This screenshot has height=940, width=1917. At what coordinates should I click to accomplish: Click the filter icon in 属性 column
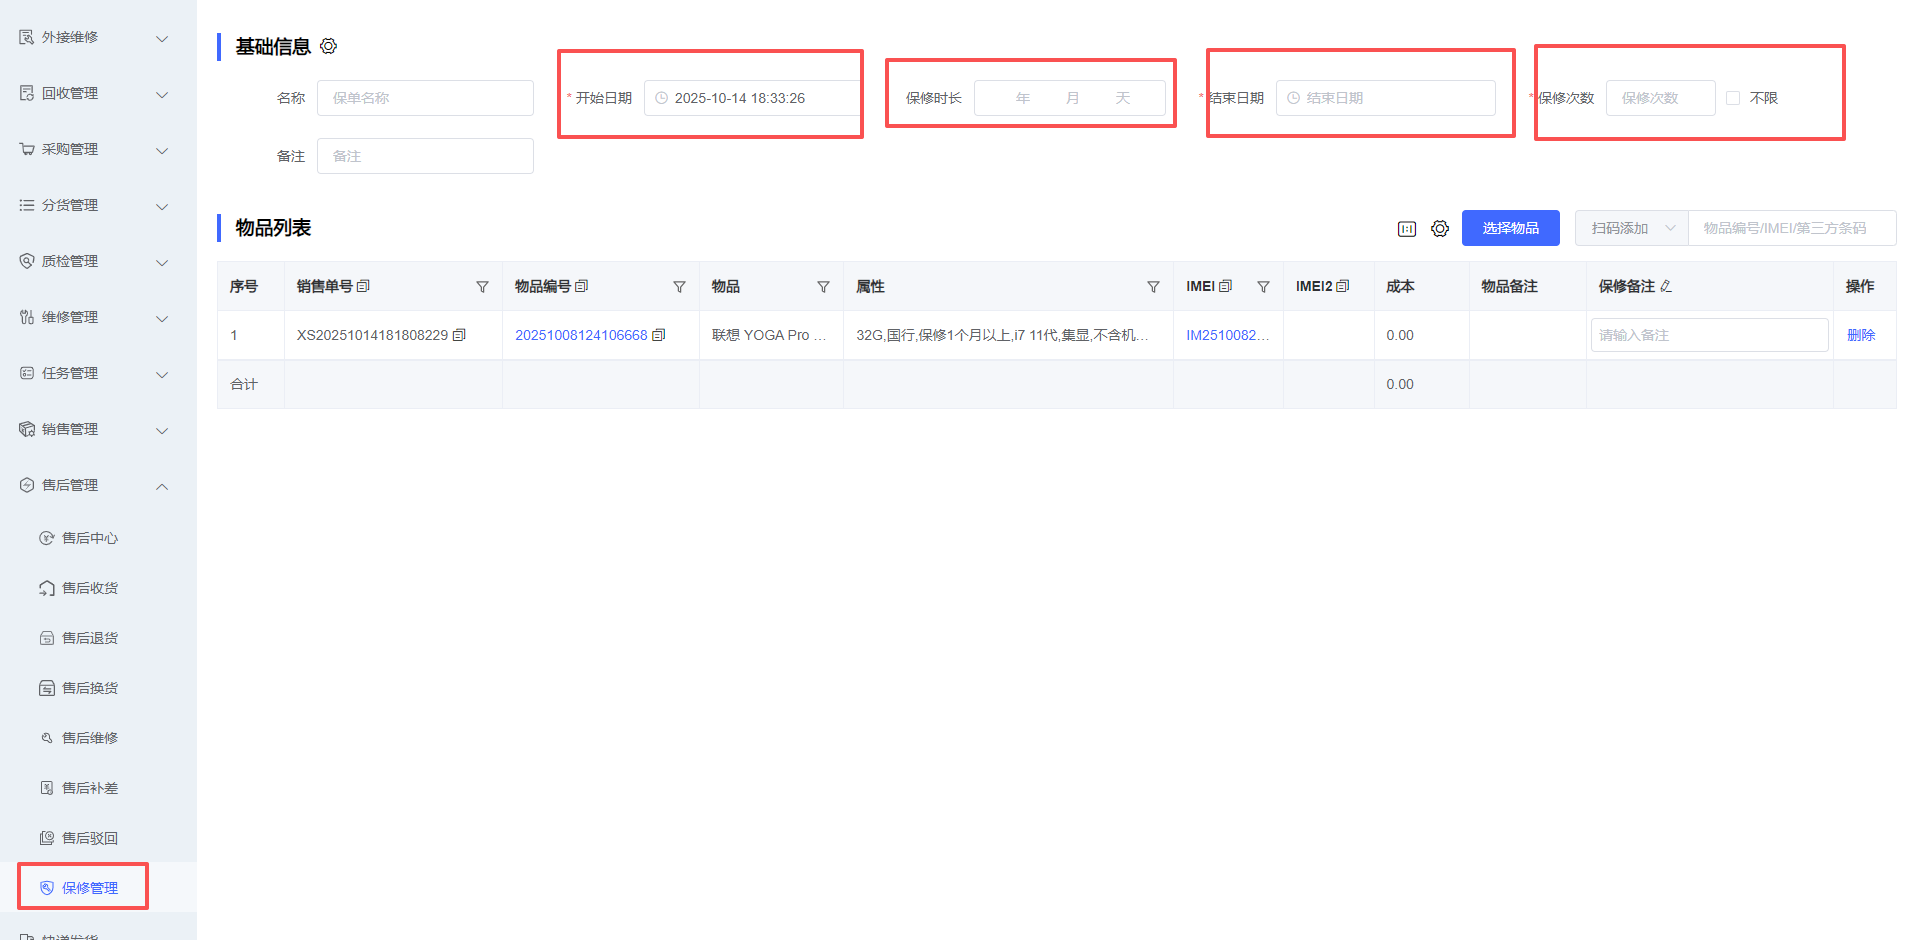1152,287
